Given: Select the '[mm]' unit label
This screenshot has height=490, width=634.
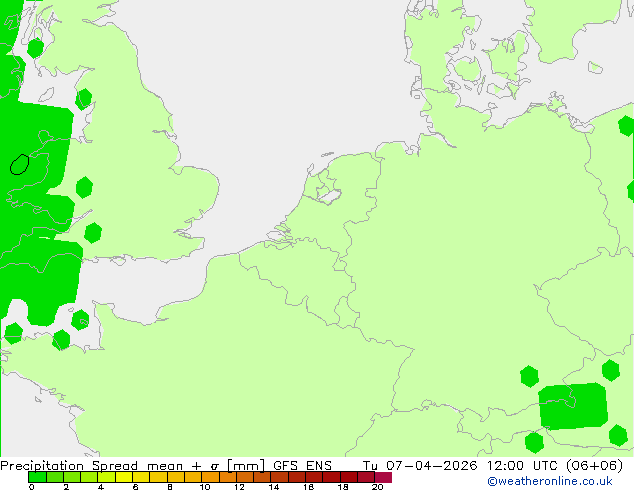Looking at the screenshot, I should click(x=246, y=466).
